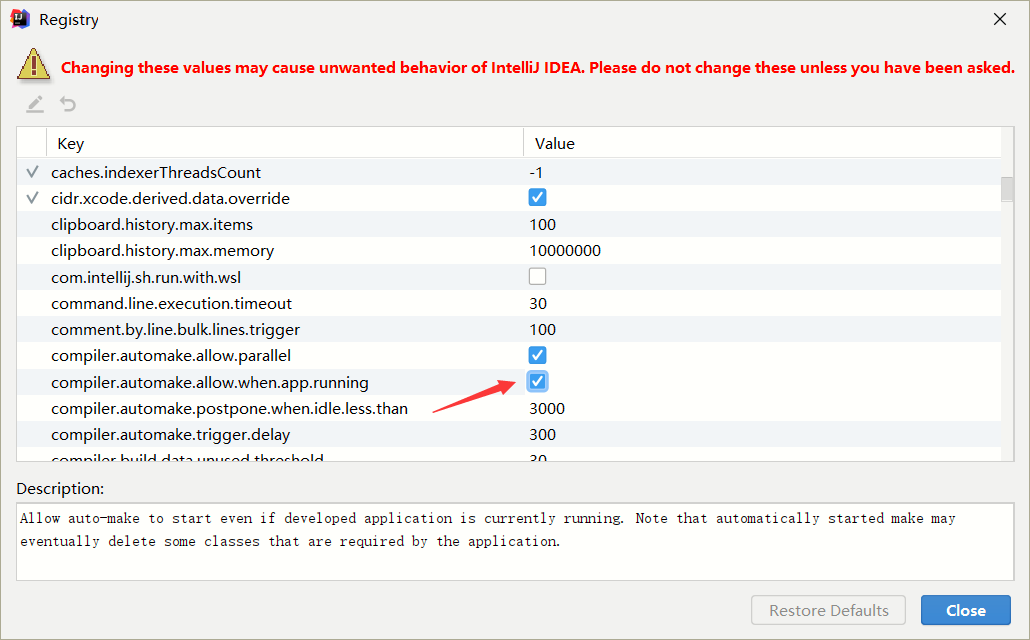
Task: Click the modified checkmark beside cidr.xcode.derived.data.override
Action: point(32,198)
